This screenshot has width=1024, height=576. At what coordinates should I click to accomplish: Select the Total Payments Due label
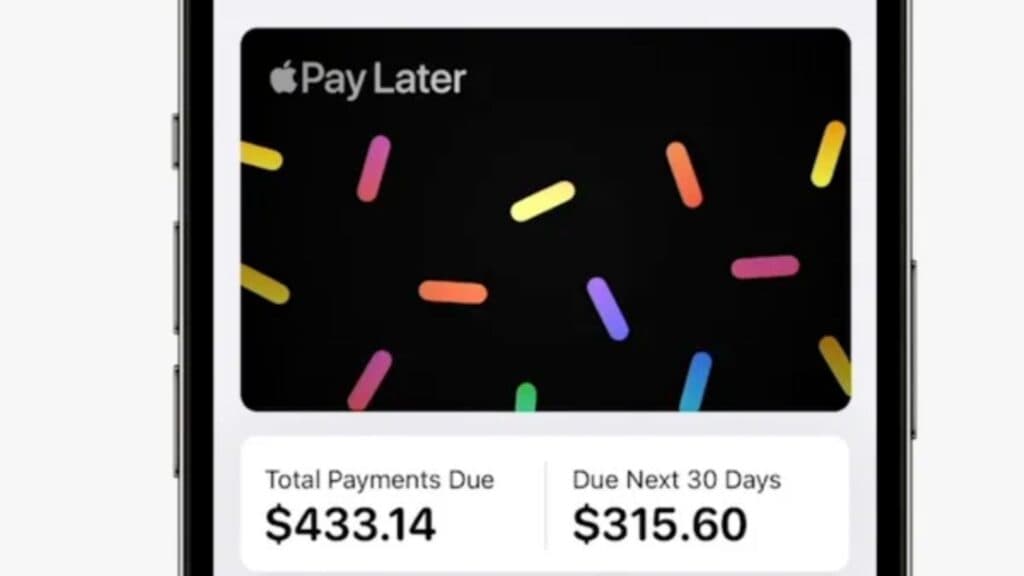click(379, 480)
